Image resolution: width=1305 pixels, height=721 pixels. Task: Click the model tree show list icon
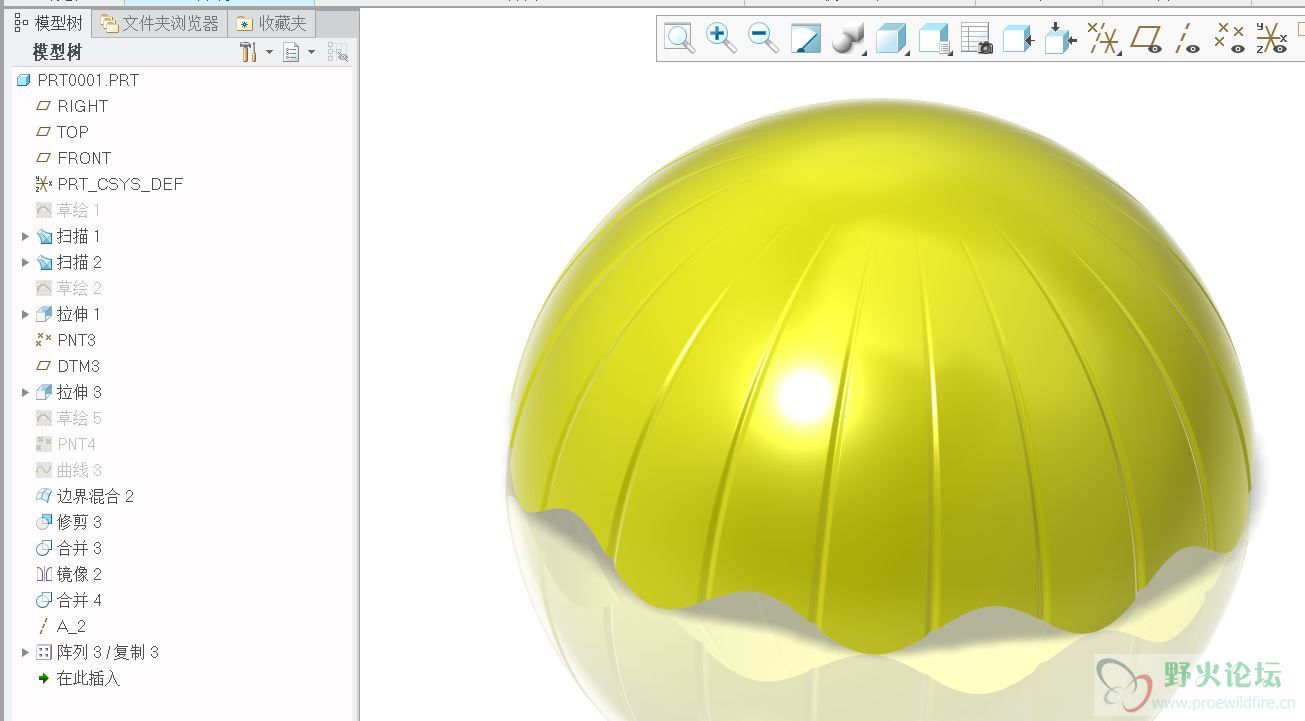tap(291, 52)
